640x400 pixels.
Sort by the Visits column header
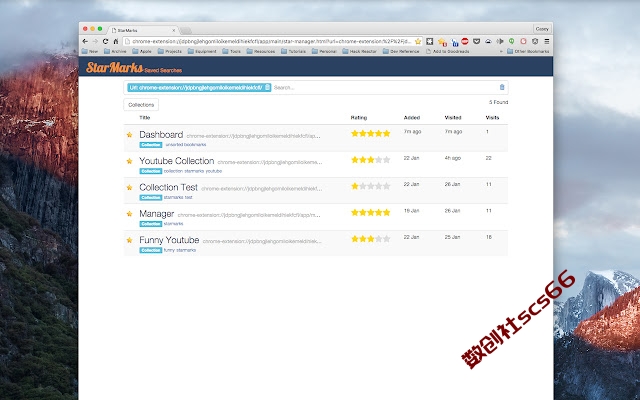click(x=492, y=118)
